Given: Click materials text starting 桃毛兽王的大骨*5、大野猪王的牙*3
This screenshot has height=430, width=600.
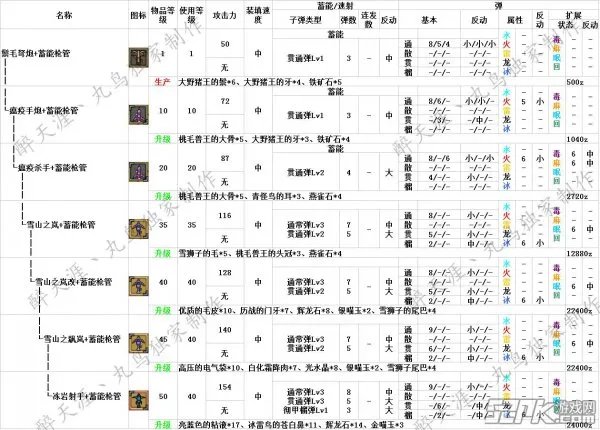Looking at the screenshot, I should click(x=264, y=139).
